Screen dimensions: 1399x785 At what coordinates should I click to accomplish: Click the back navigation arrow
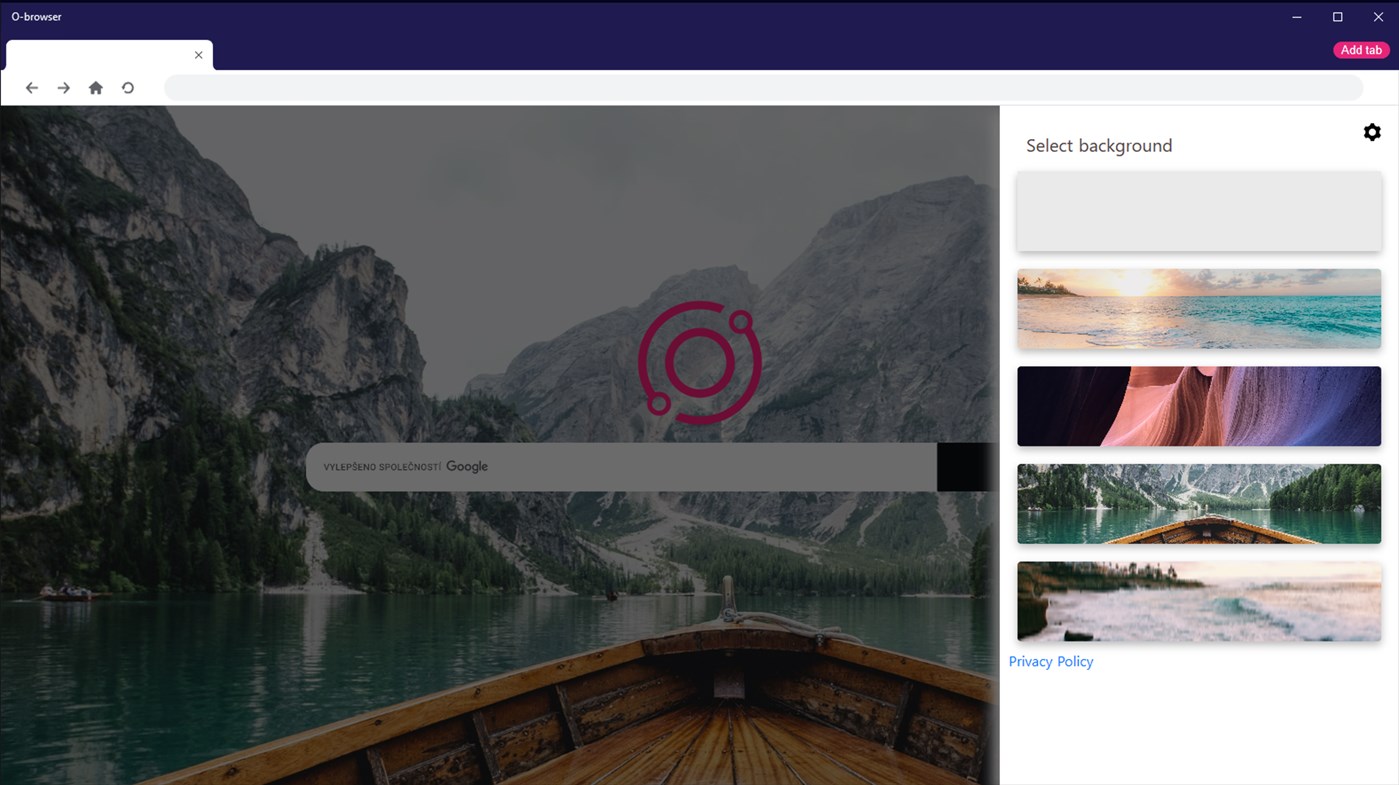pos(31,87)
